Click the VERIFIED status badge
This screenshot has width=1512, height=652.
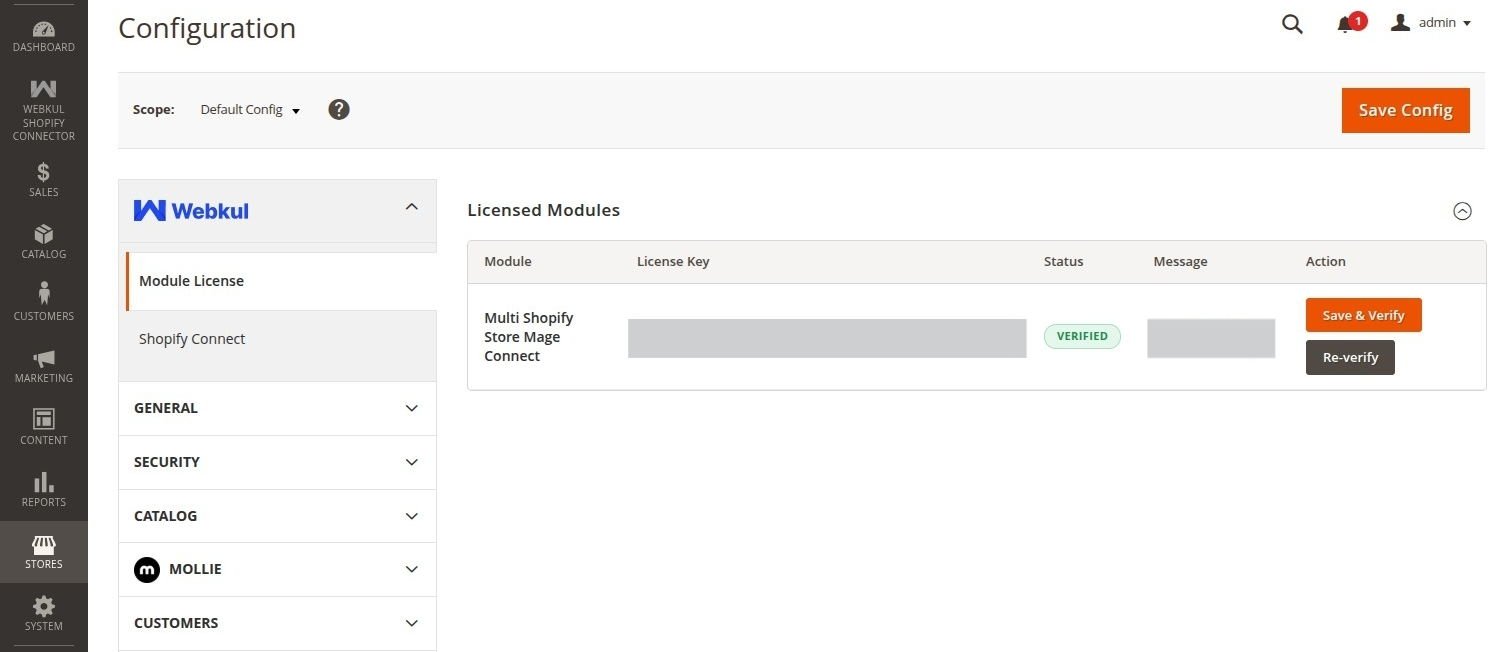1082,336
